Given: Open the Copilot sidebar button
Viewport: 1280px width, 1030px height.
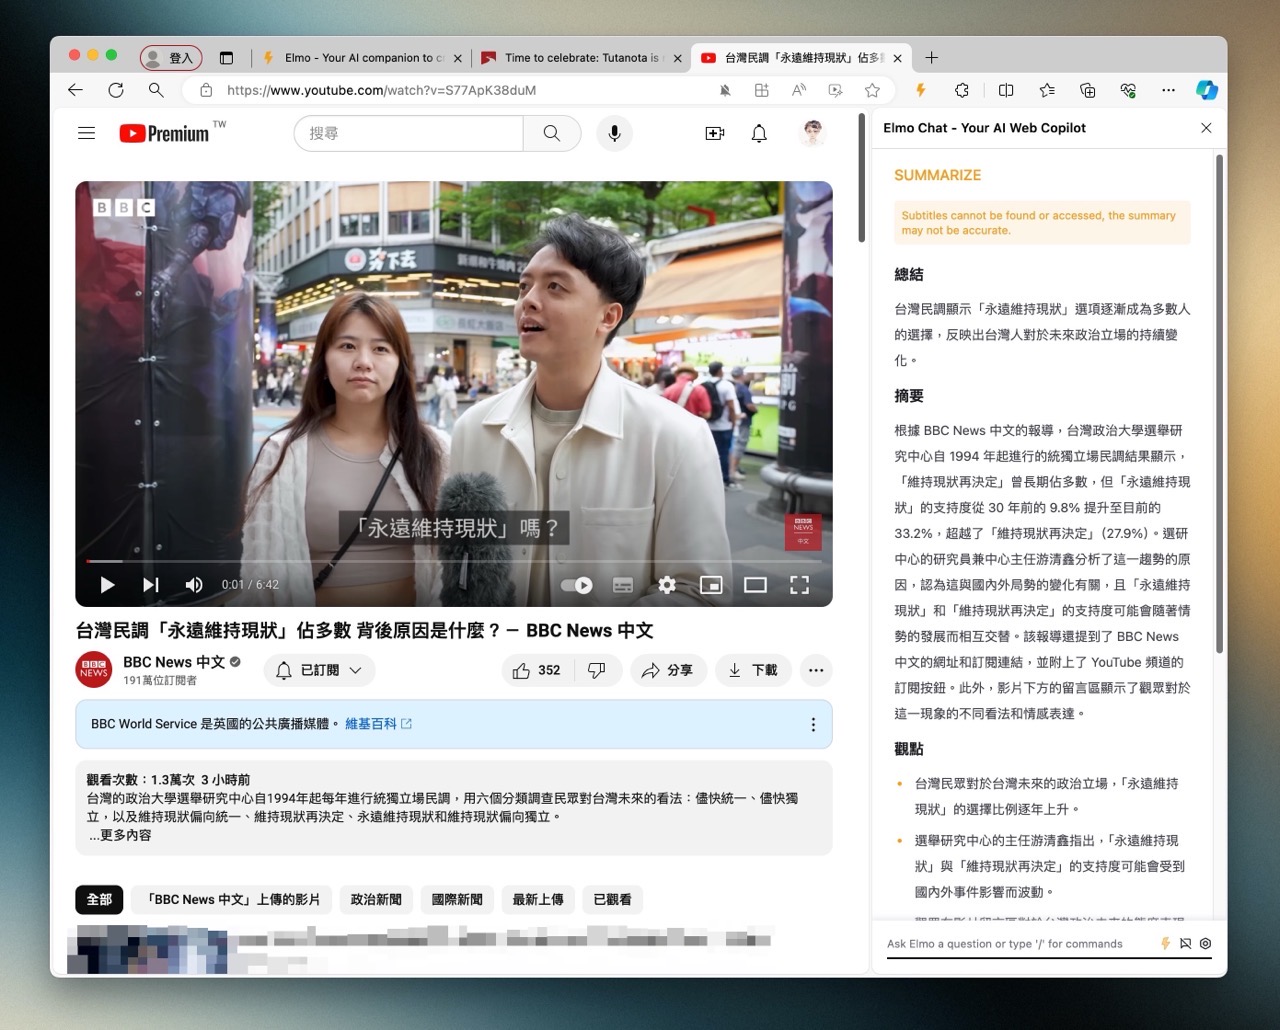Looking at the screenshot, I should [1207, 90].
